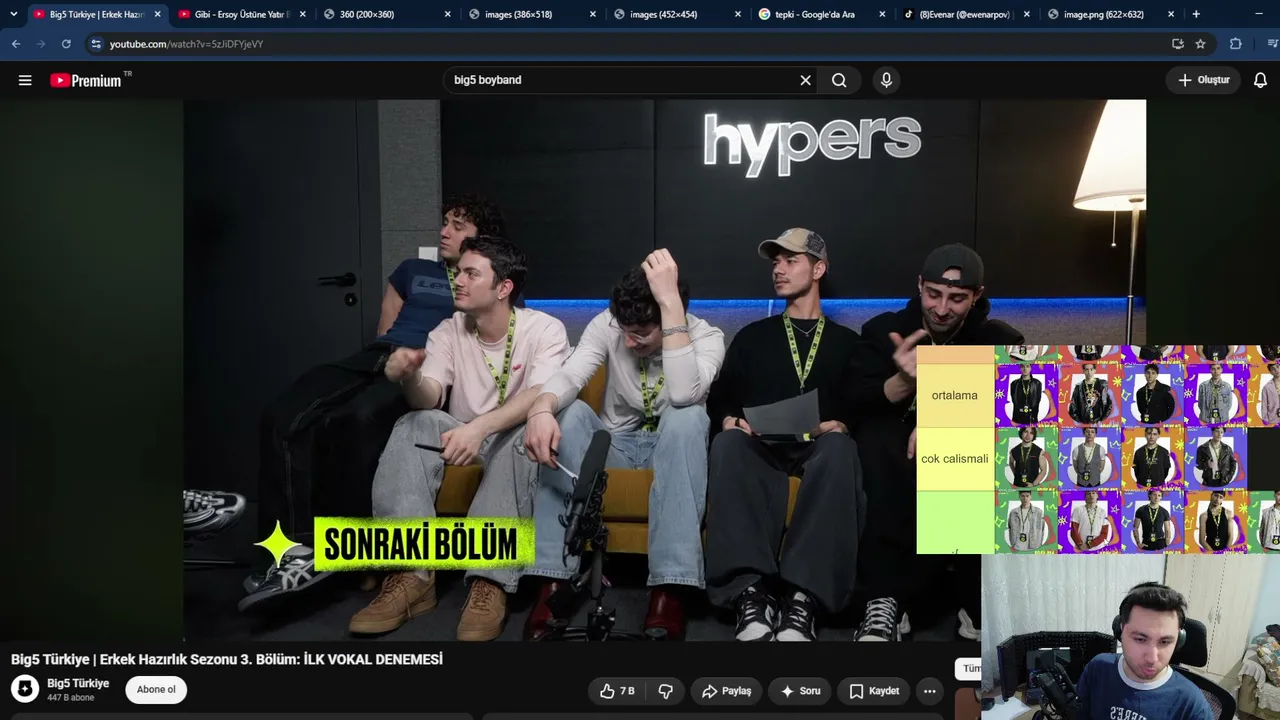Viewport: 1280px width, 720px height.
Task: Clear the search box with the X icon
Action: click(x=805, y=80)
